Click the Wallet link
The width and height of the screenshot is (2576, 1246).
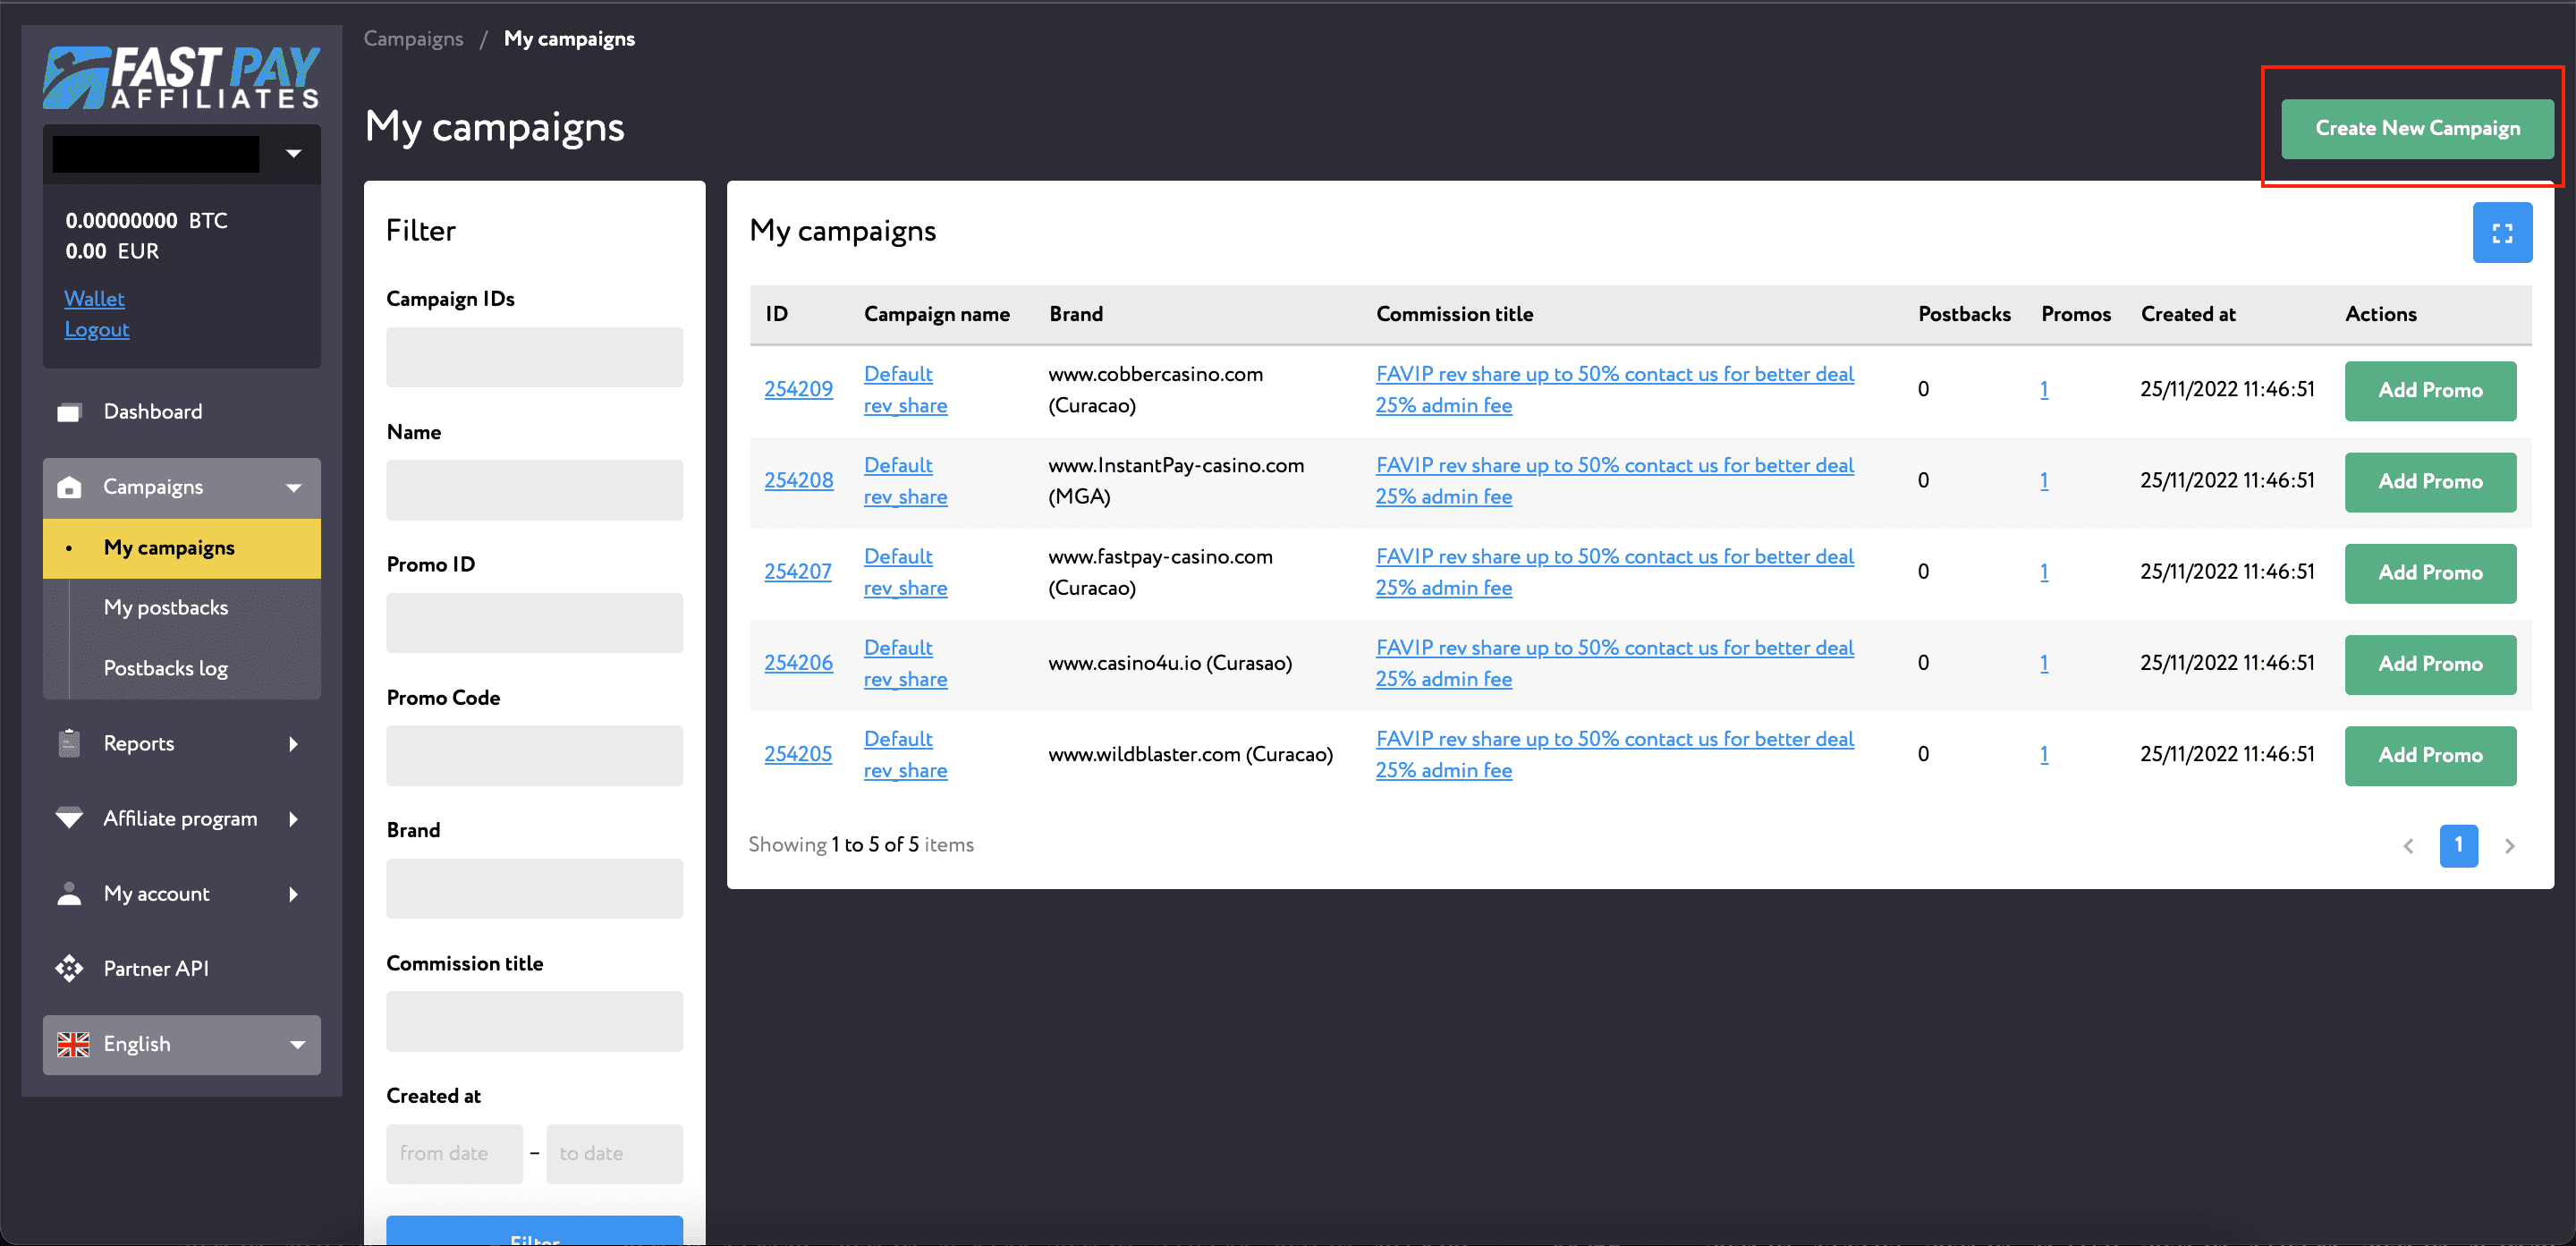point(94,298)
